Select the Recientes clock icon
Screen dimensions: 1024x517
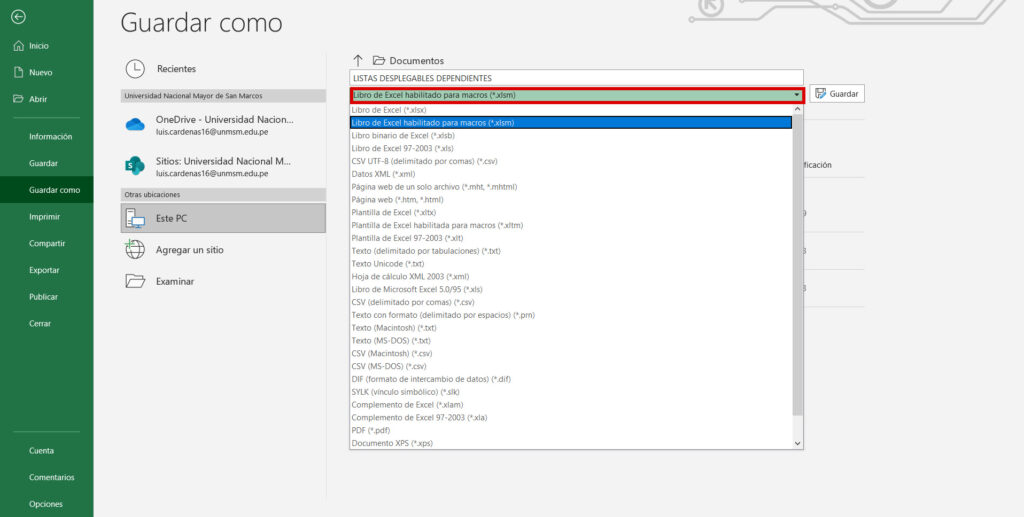coord(135,69)
